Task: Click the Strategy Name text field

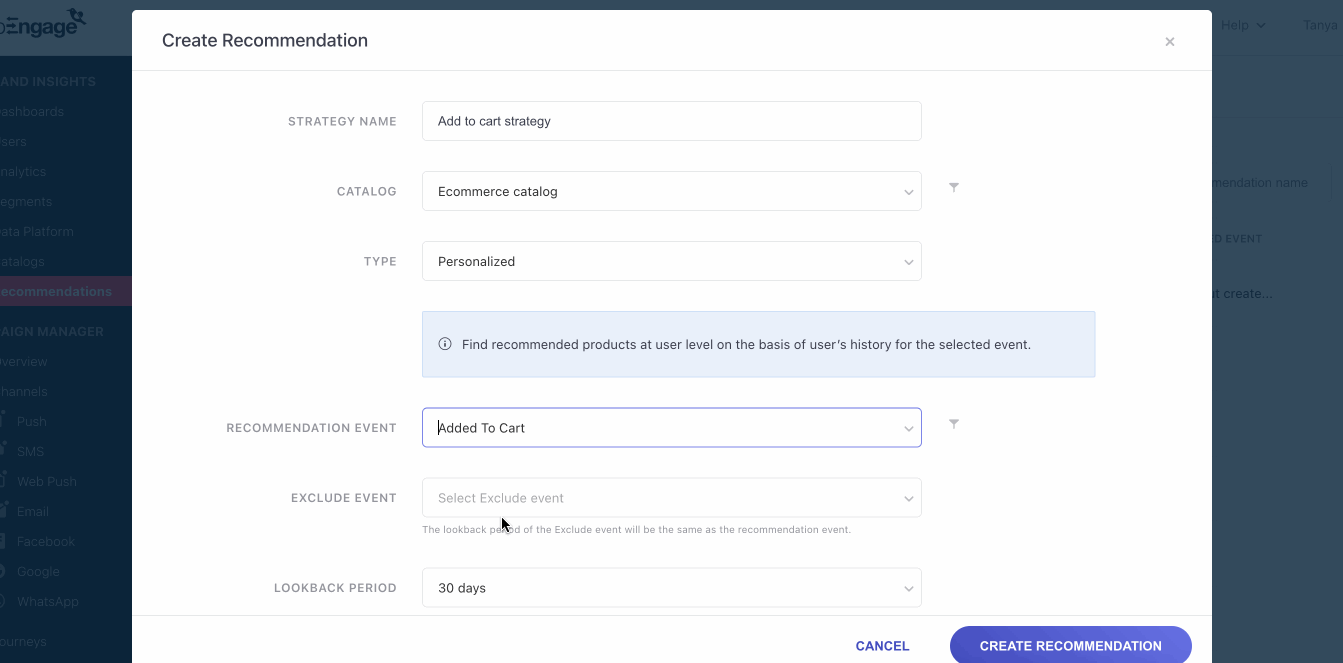Action: click(671, 121)
